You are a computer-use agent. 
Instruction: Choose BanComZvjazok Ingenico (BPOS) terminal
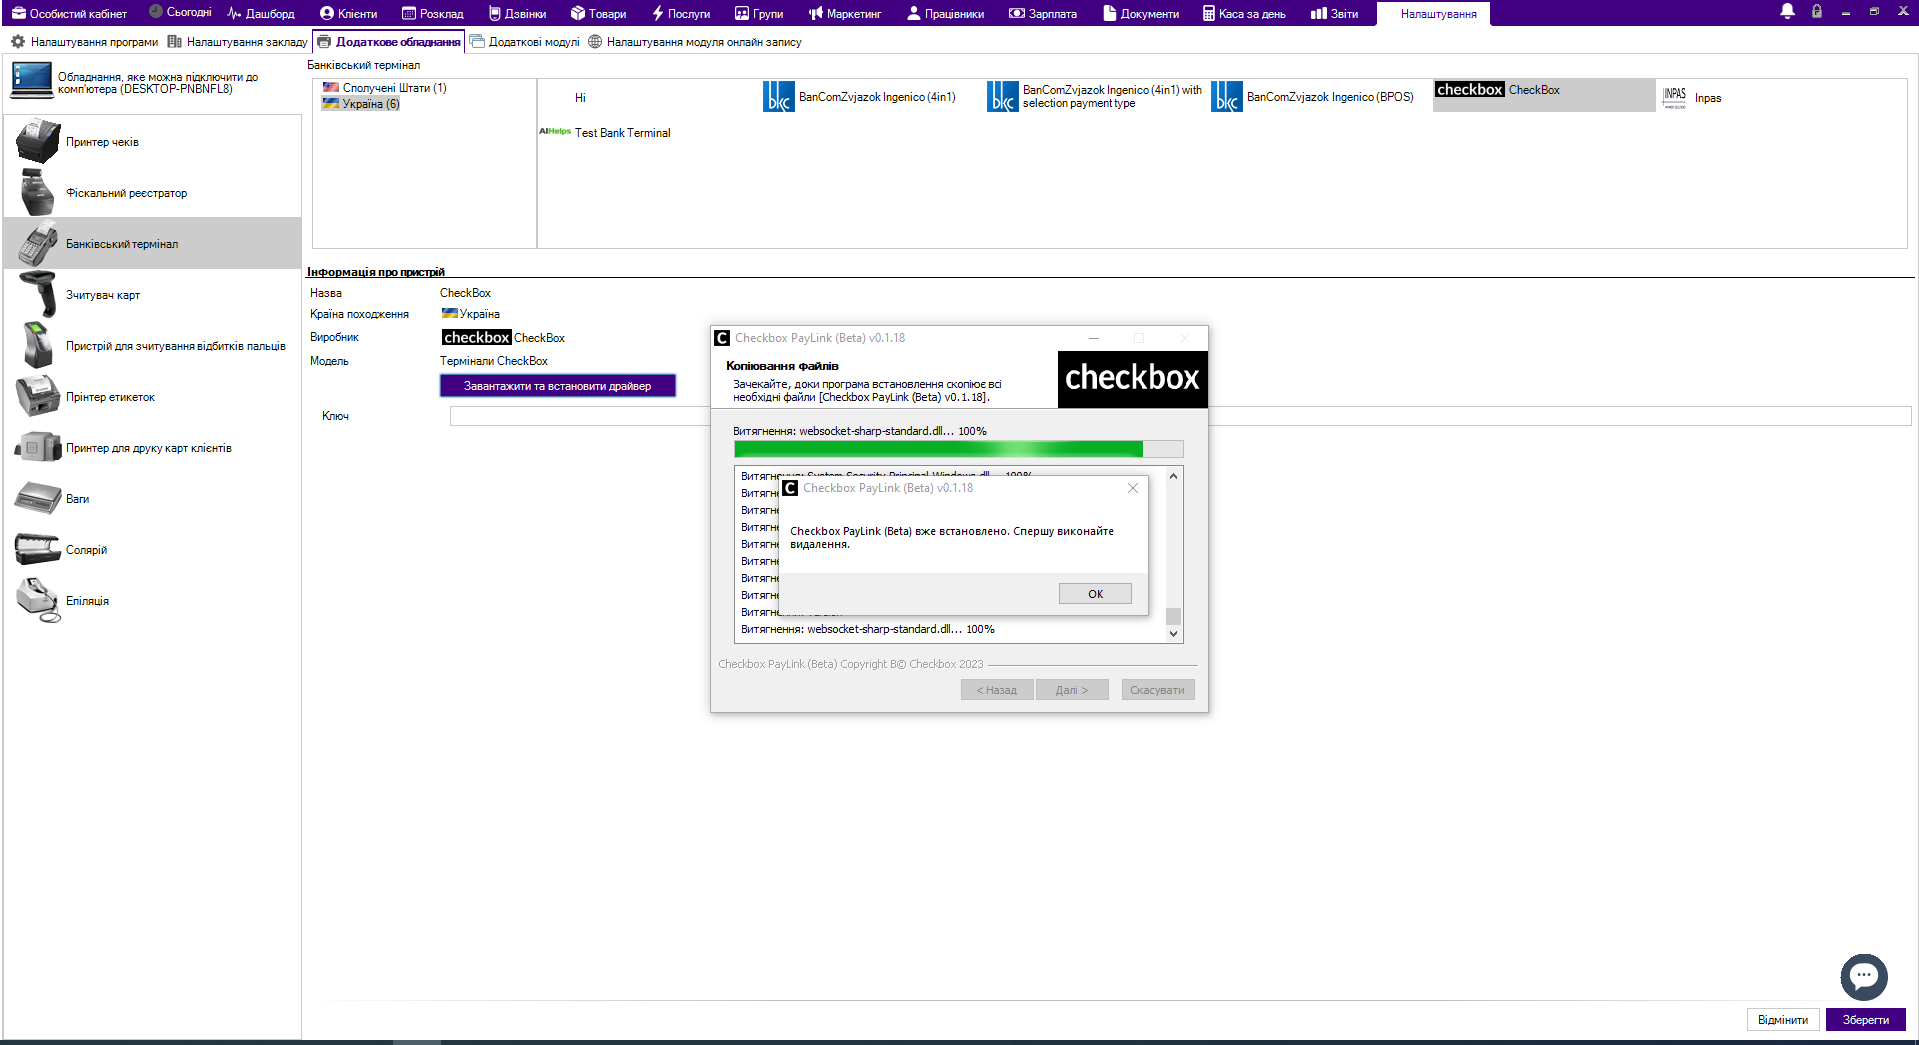(x=1313, y=97)
